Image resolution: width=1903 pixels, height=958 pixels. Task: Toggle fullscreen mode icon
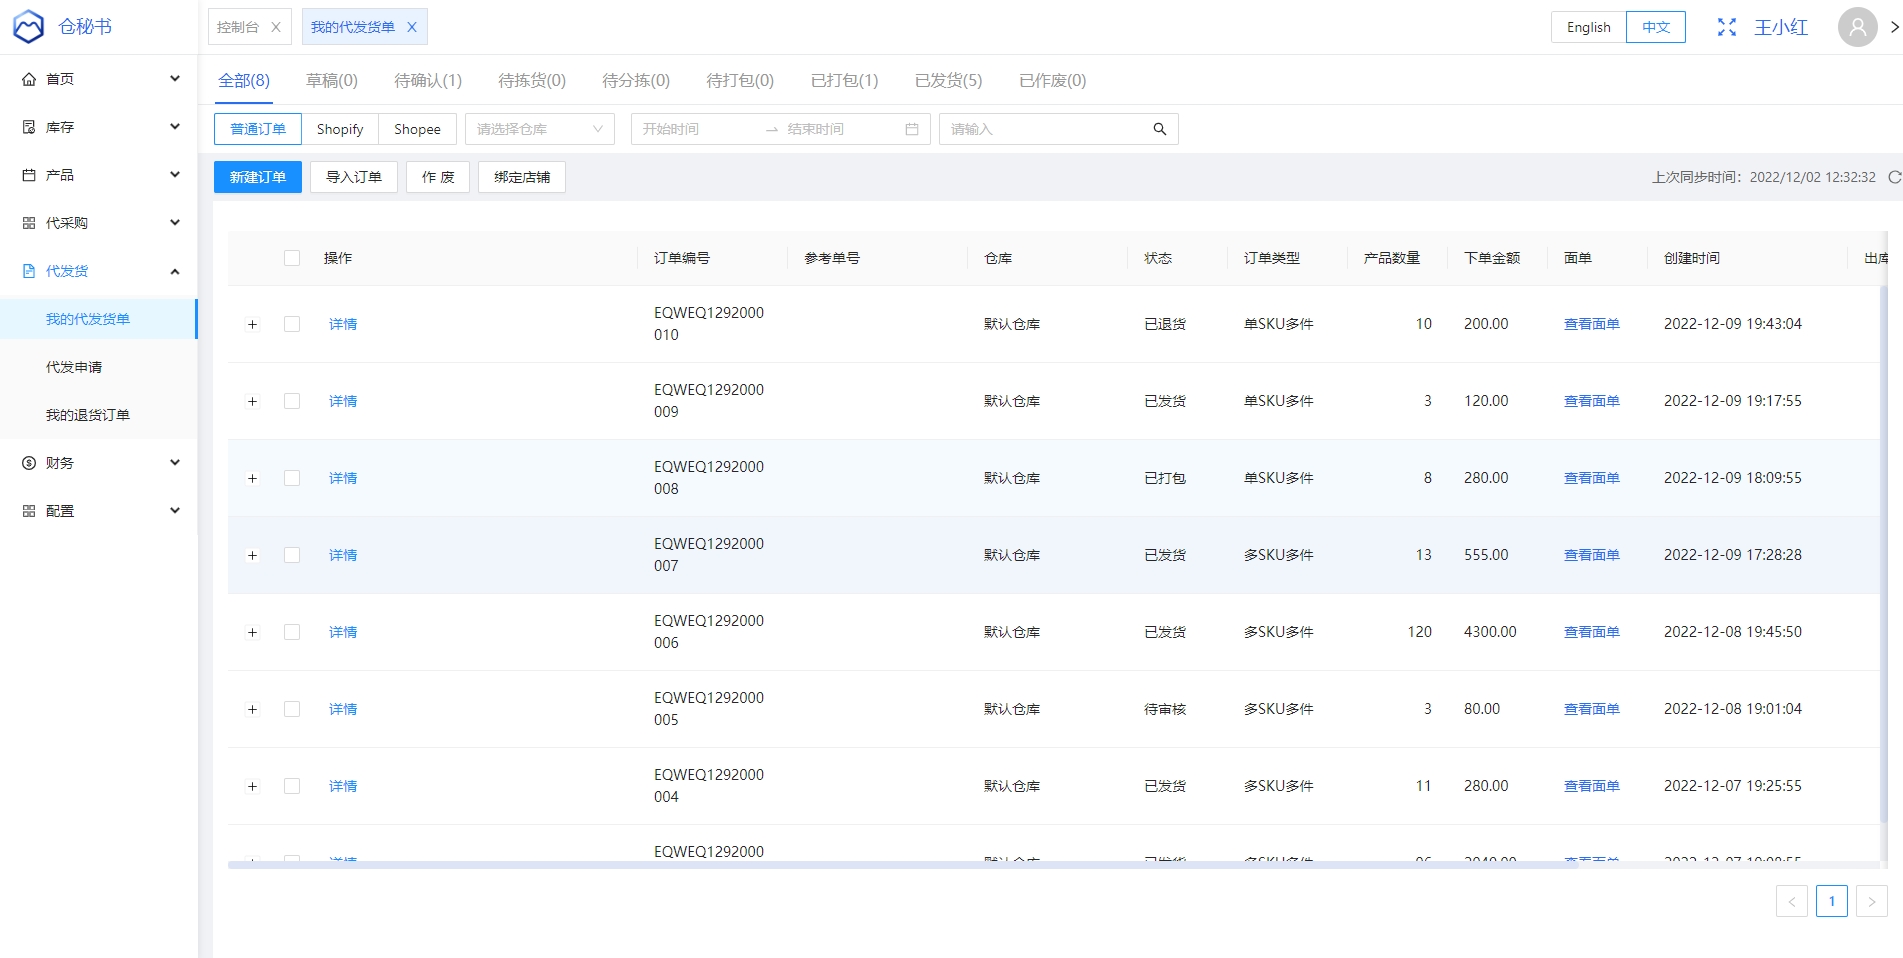pyautogui.click(x=1727, y=27)
